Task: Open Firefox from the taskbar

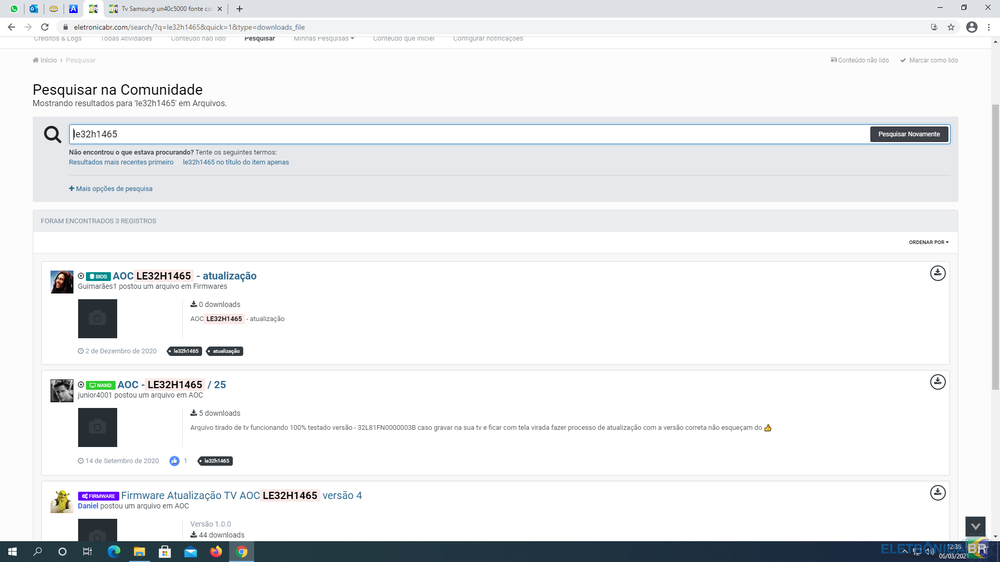Action: [216, 551]
